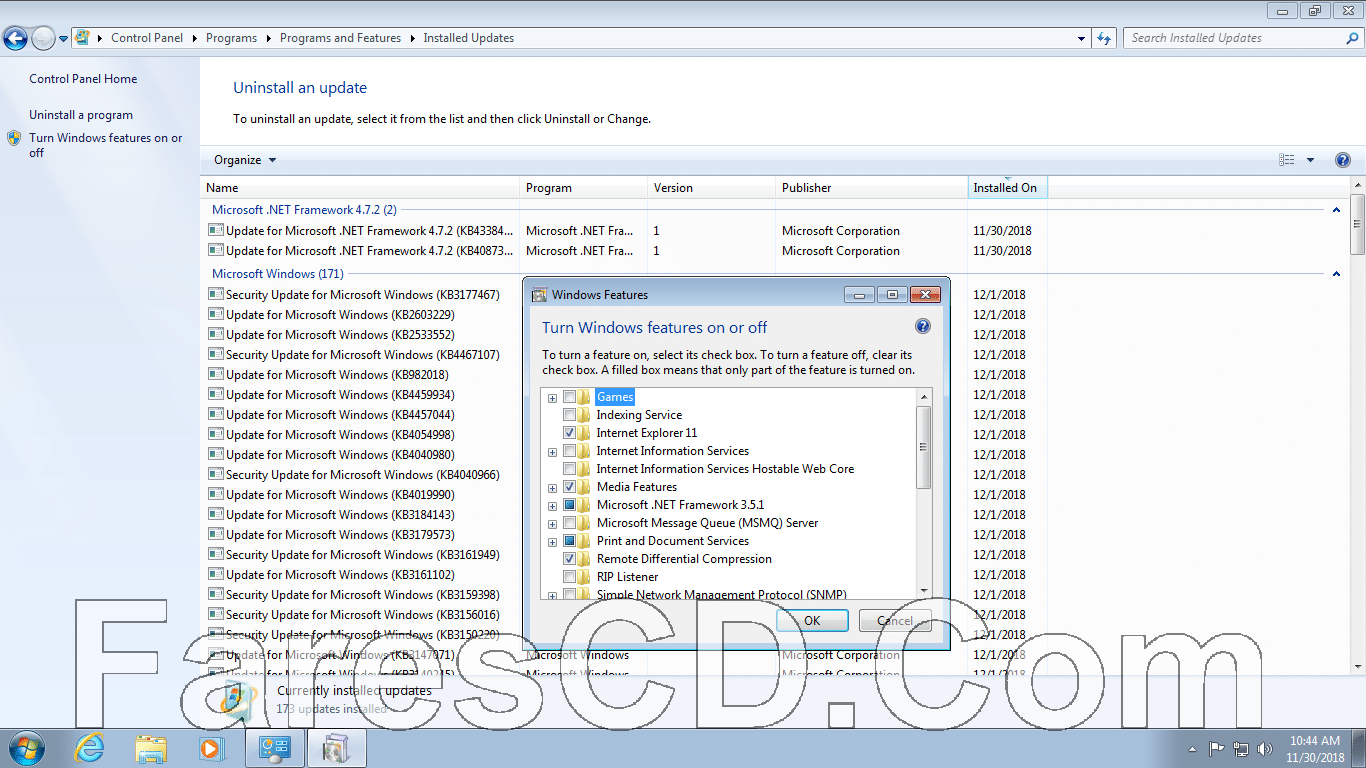
Task: Click Programs breadcrumb in address bar
Action: 231,38
